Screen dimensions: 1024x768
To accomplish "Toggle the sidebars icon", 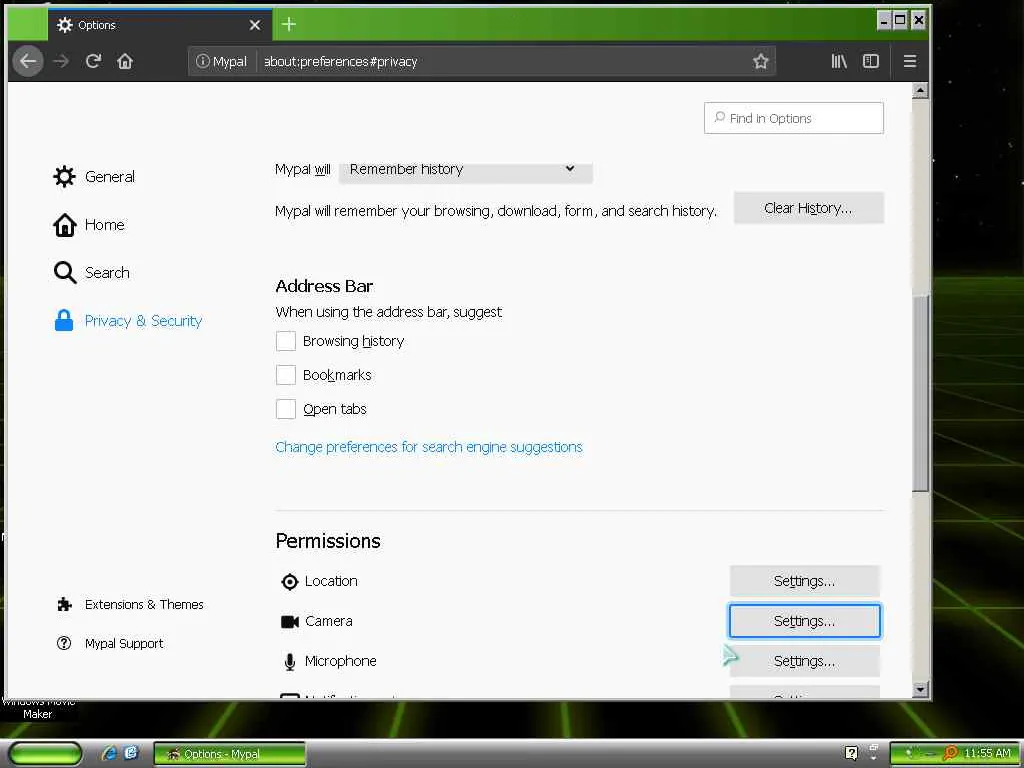I will [x=871, y=61].
